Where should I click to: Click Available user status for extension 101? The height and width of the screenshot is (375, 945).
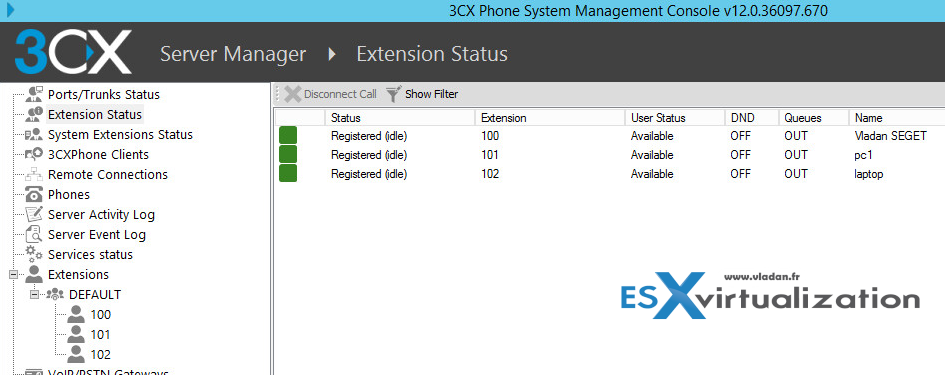(x=651, y=155)
